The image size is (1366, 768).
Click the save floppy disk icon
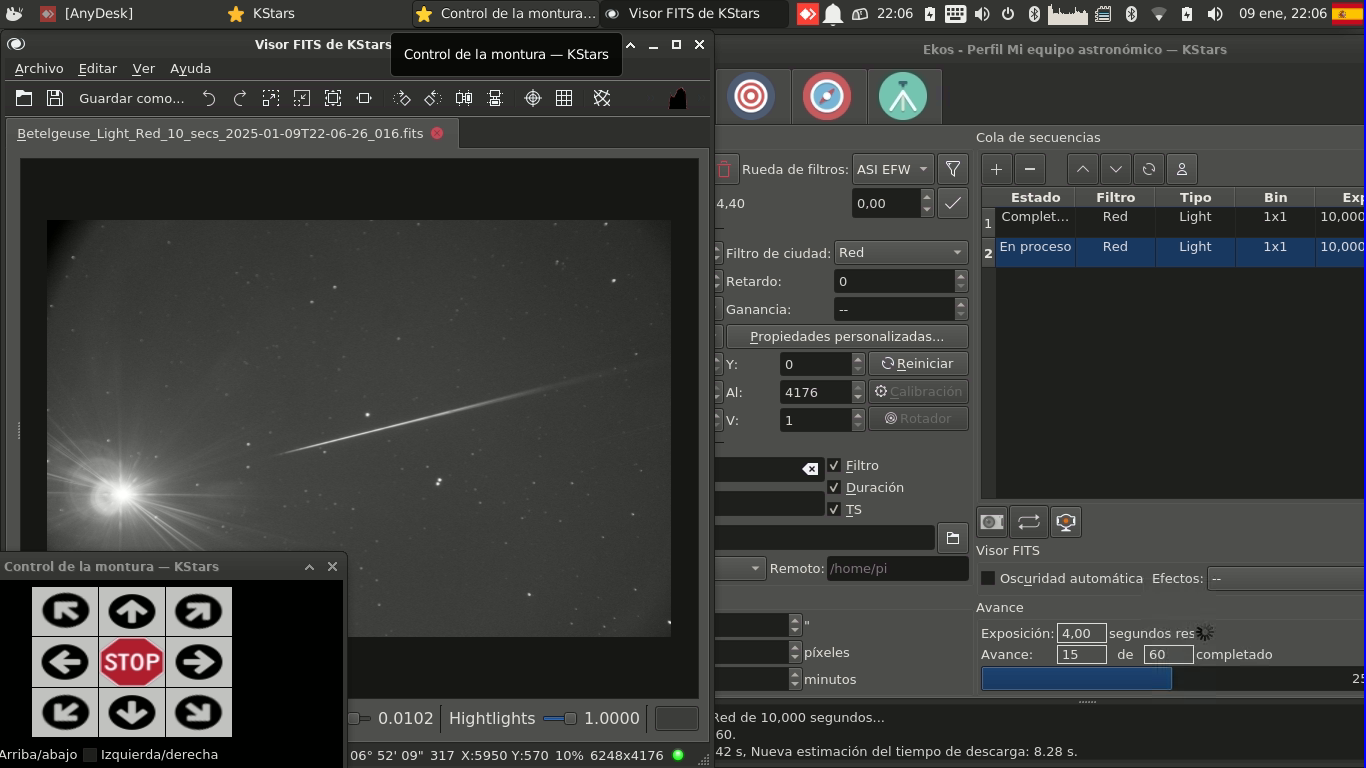55,98
